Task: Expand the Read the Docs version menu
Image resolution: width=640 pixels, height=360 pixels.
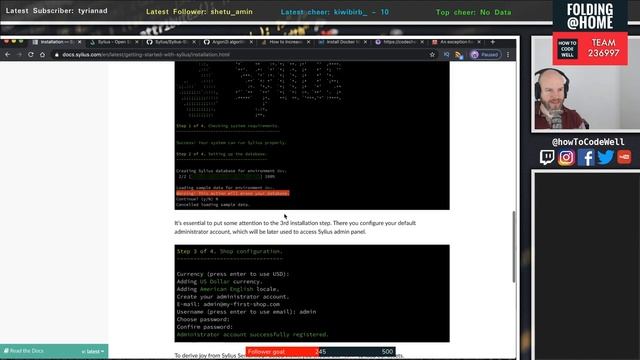Action: [x=54, y=351]
